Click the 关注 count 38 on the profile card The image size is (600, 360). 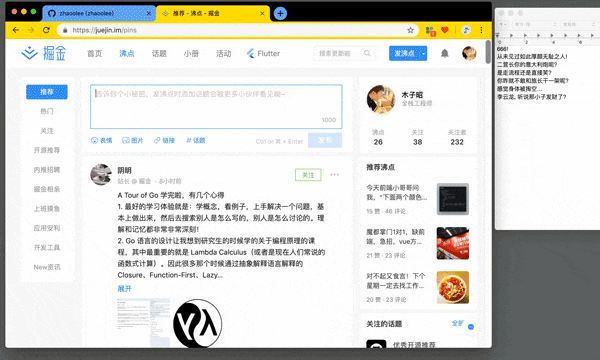click(417, 142)
